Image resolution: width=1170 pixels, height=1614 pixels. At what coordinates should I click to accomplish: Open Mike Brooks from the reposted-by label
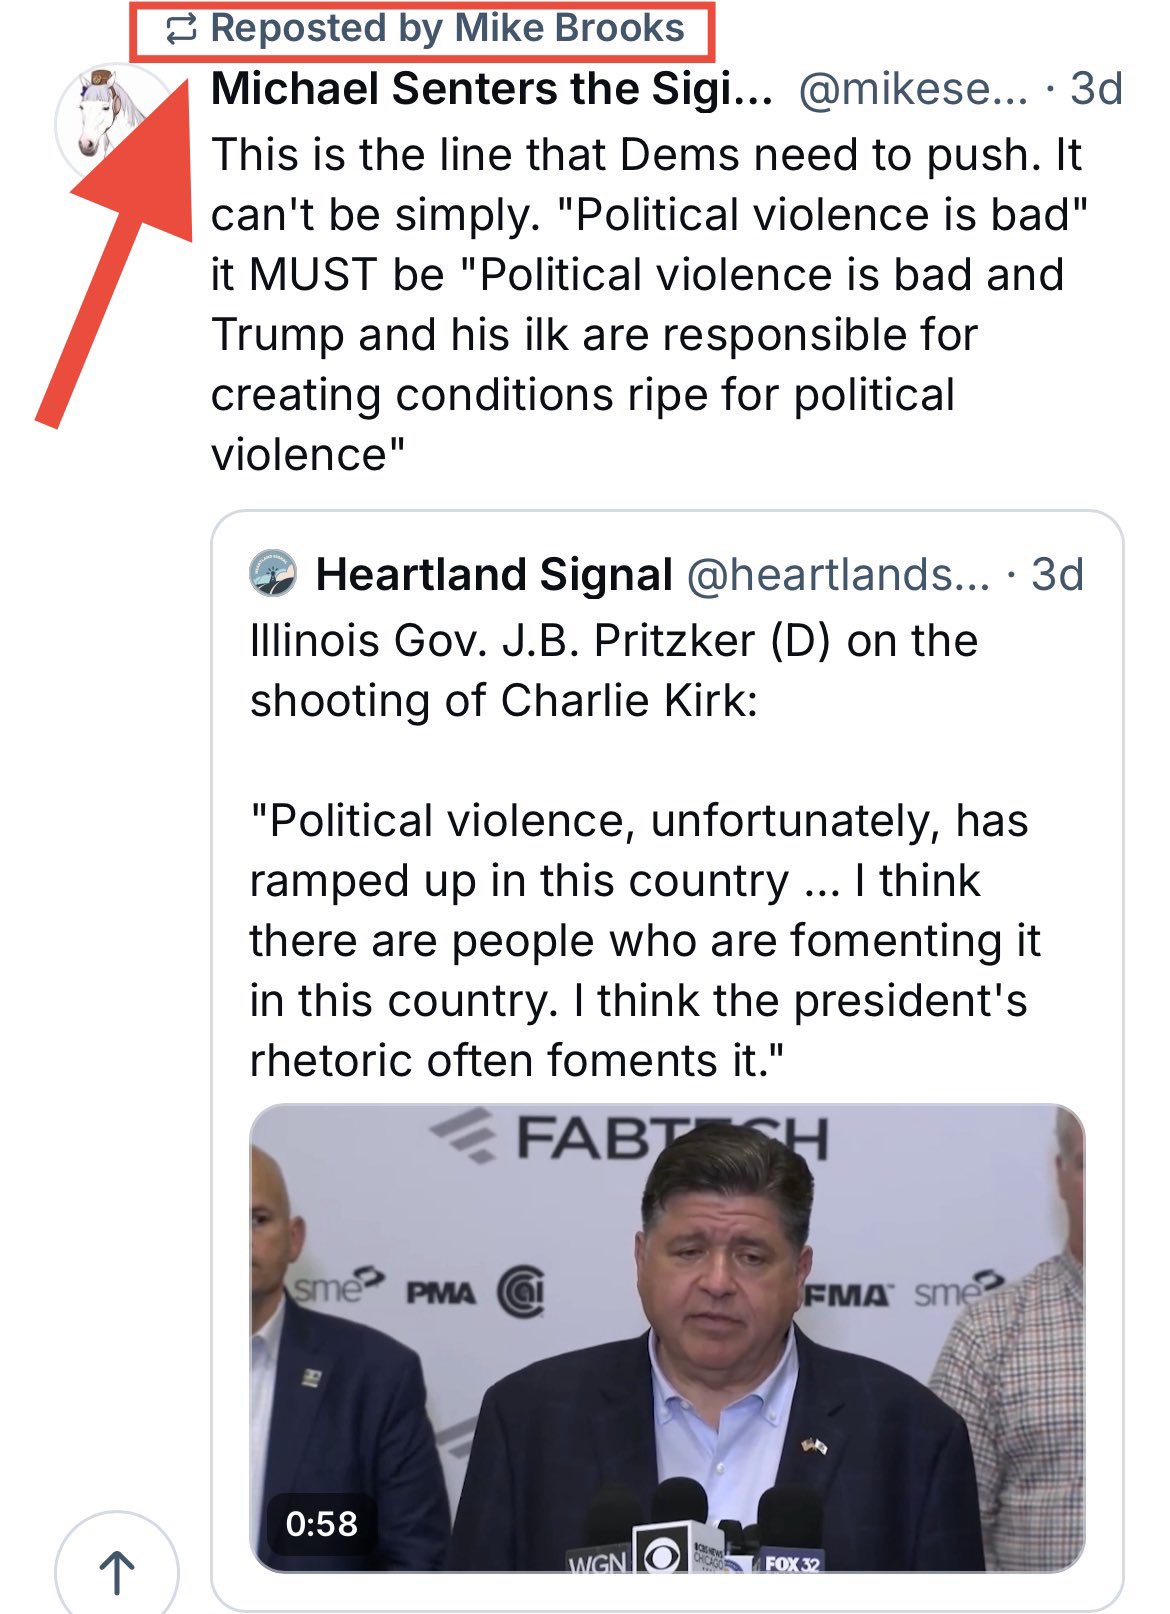point(569,29)
